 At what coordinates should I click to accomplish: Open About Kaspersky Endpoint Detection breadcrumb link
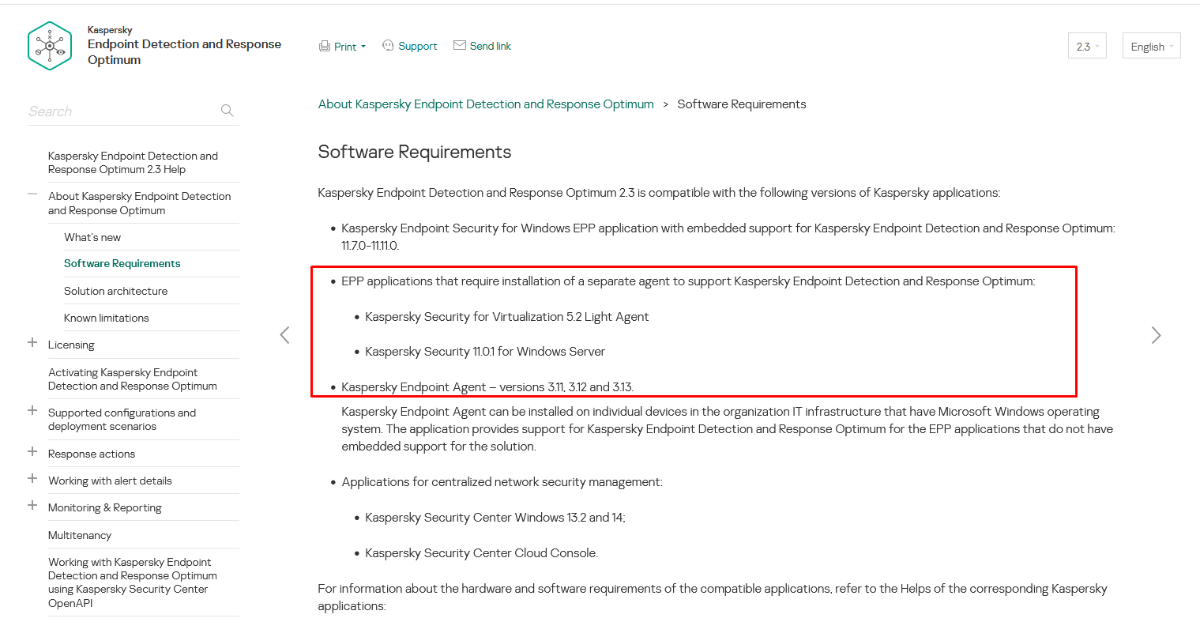click(486, 104)
